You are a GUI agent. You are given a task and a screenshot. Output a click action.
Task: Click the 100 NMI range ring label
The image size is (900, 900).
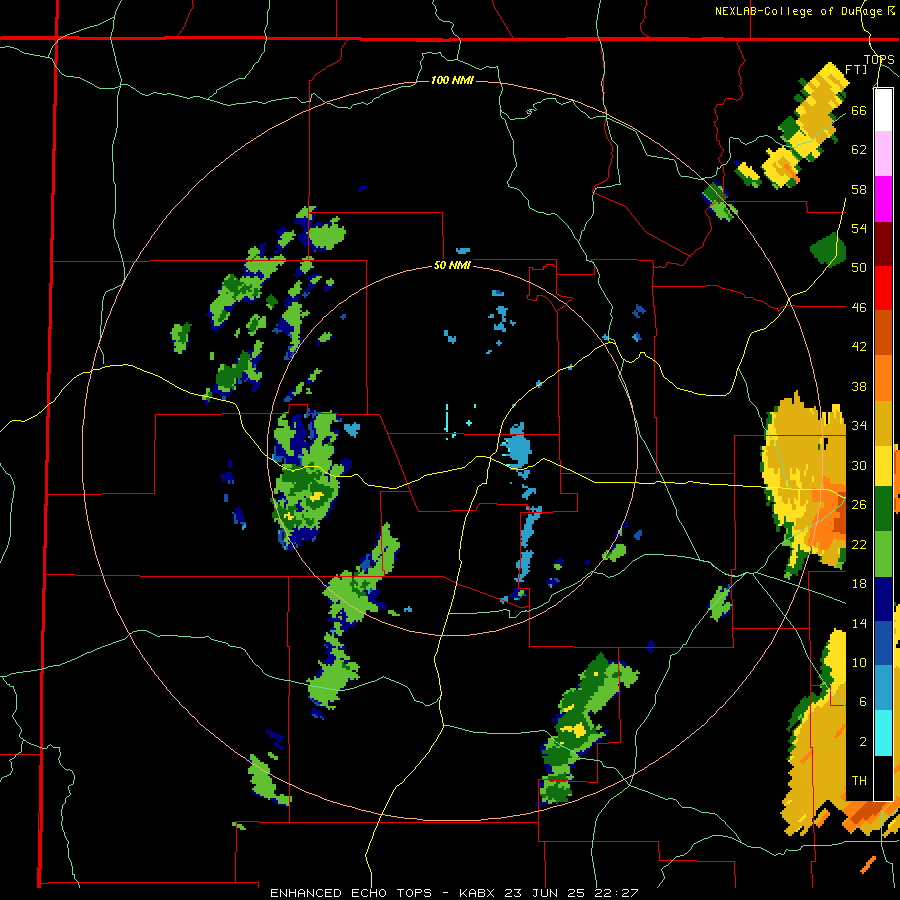tap(452, 80)
